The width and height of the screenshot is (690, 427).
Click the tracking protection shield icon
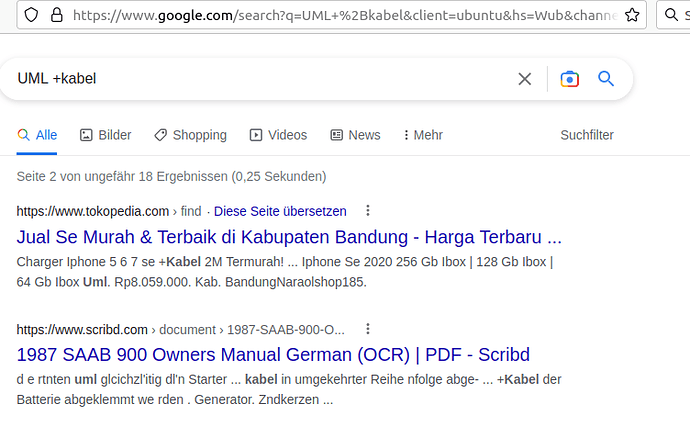(31, 15)
